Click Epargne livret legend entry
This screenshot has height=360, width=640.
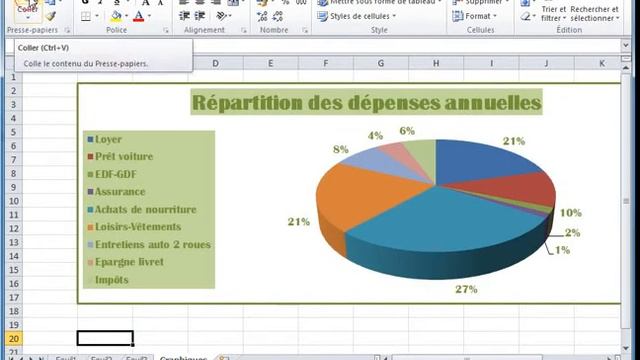(125, 262)
